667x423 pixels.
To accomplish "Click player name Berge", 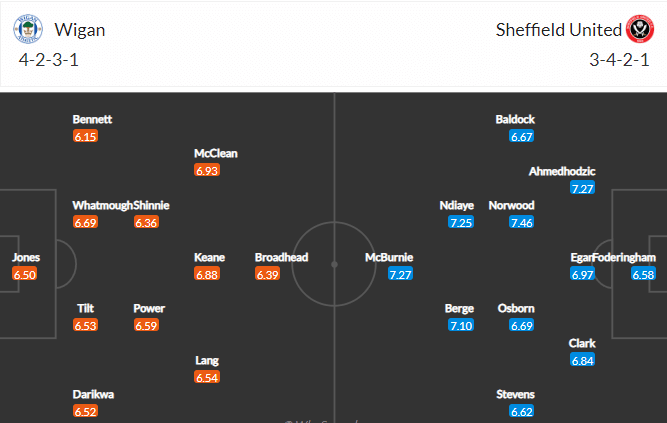I will click(459, 309).
